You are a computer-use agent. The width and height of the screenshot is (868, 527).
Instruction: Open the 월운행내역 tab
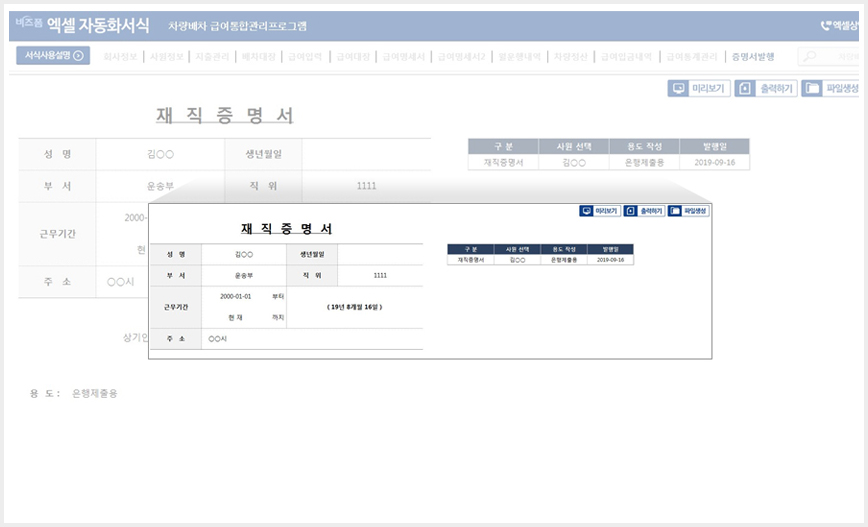coord(519,56)
